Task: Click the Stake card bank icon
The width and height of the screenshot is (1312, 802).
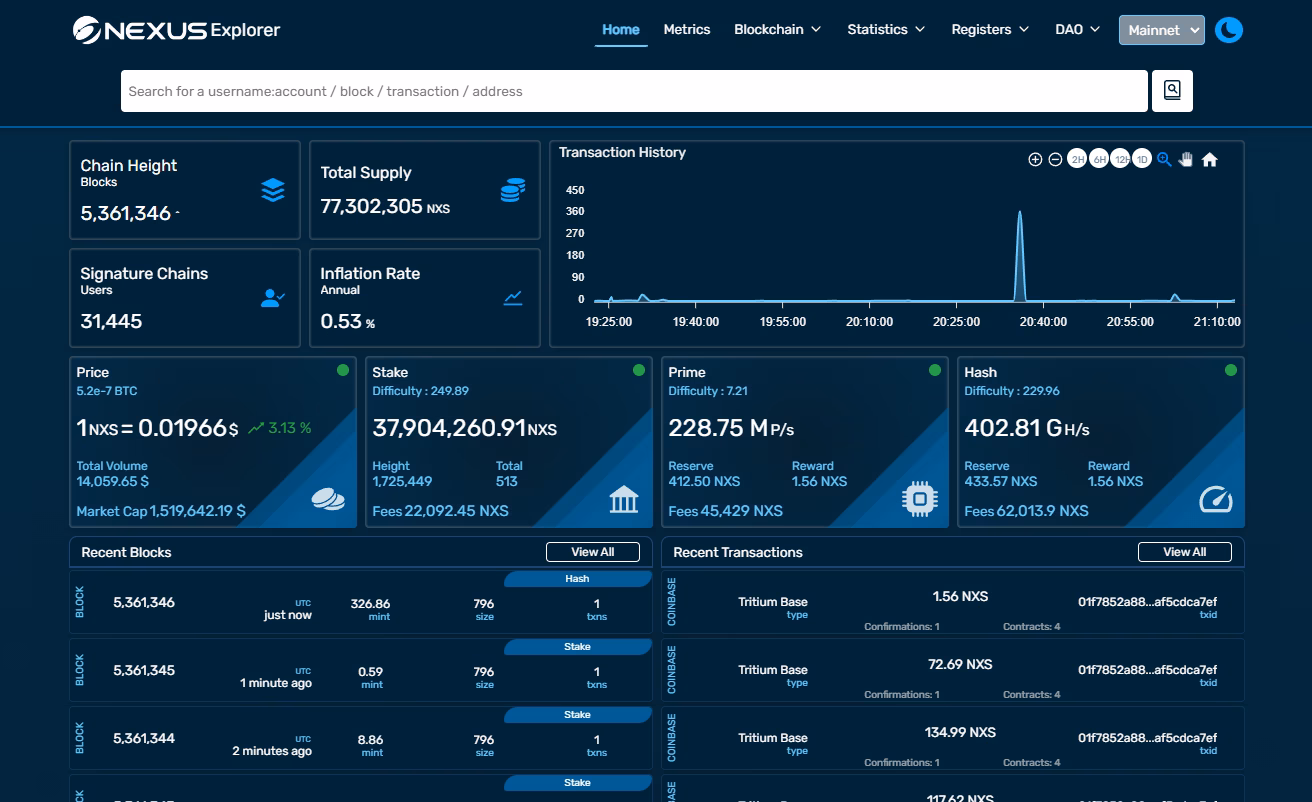Action: [623, 499]
